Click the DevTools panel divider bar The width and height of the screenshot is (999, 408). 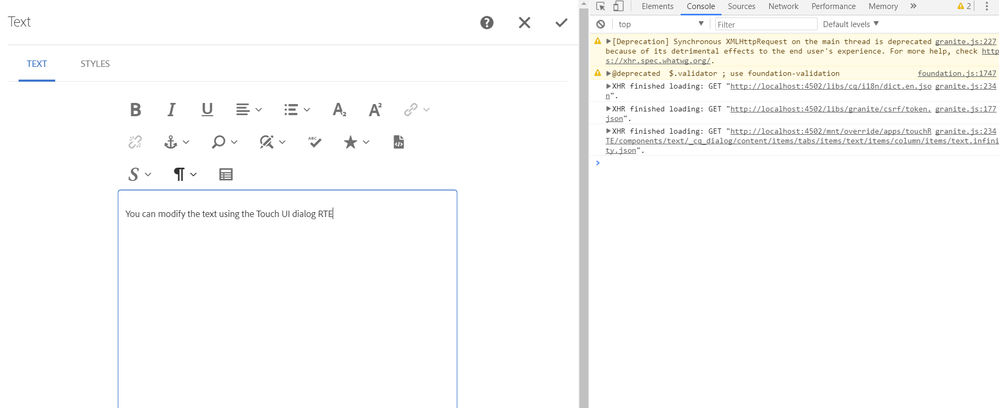pyautogui.click(x=584, y=204)
